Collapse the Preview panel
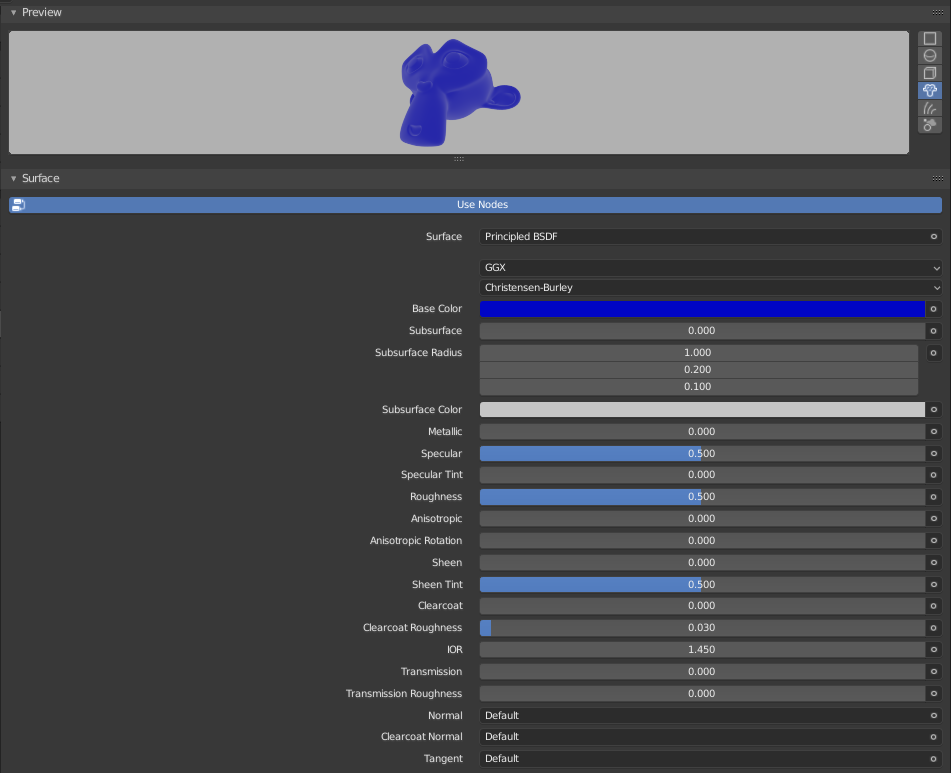Screen dimensions: 951x773 [13, 12]
